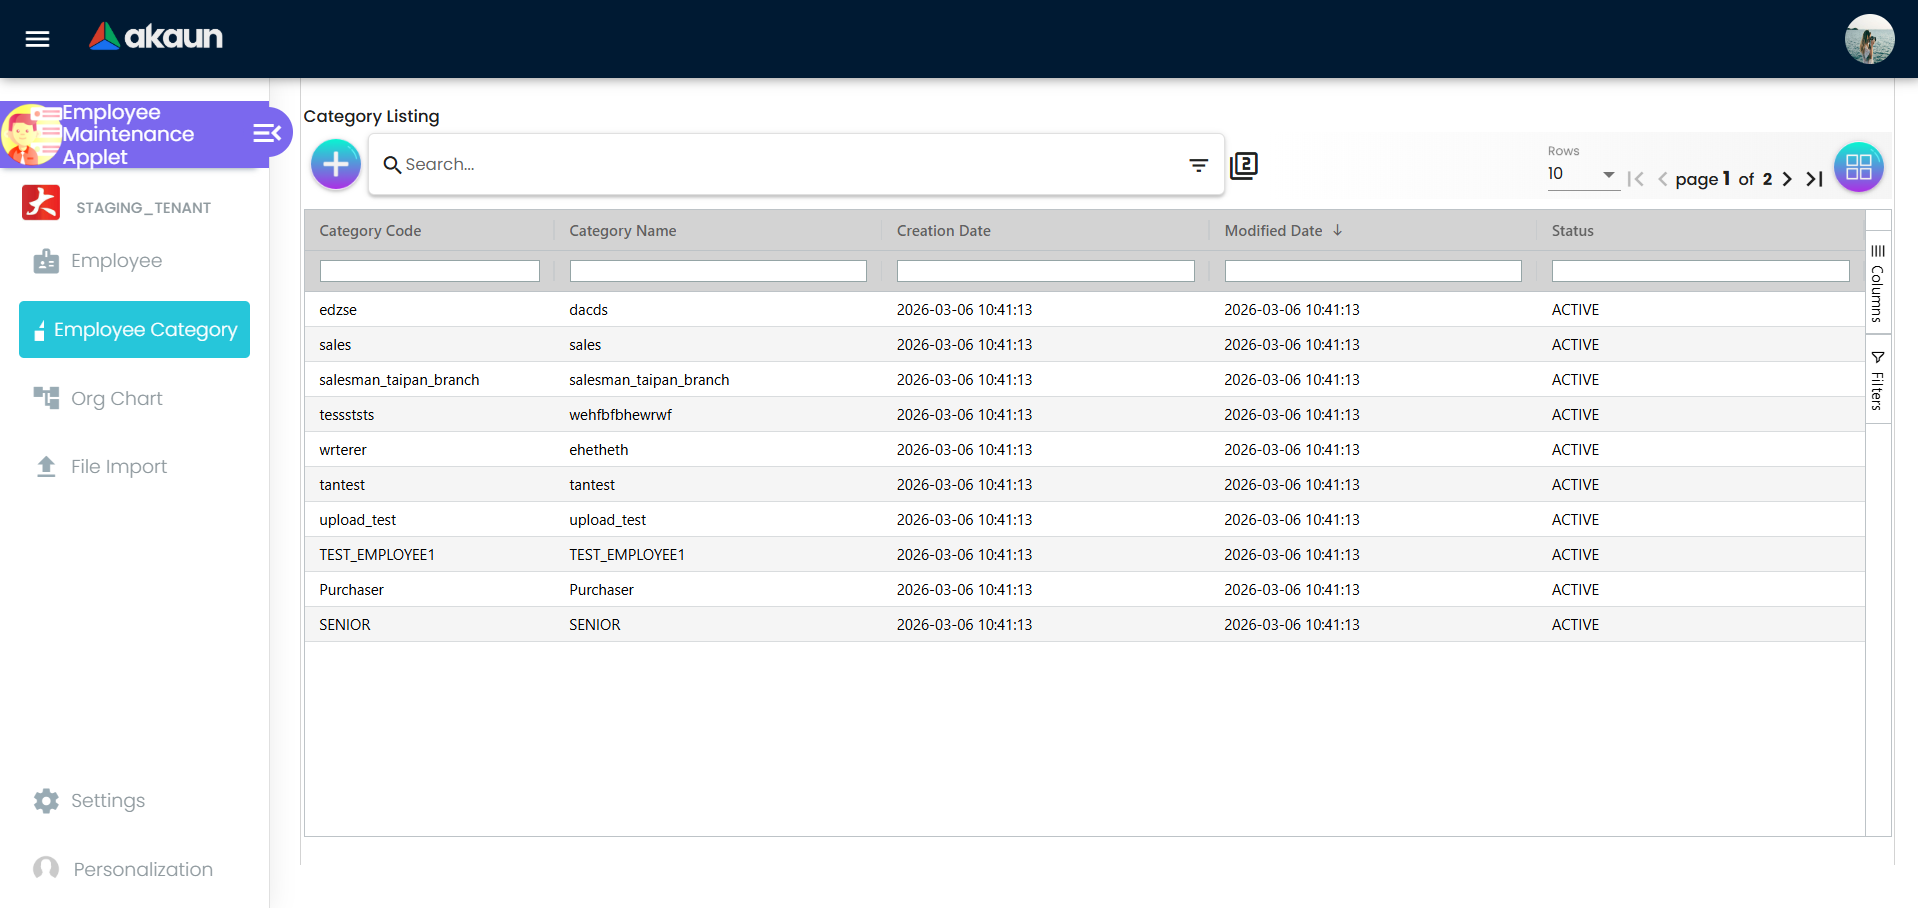Click the blue plus button to add a category
Image resolution: width=1918 pixels, height=908 pixels.
click(335, 164)
